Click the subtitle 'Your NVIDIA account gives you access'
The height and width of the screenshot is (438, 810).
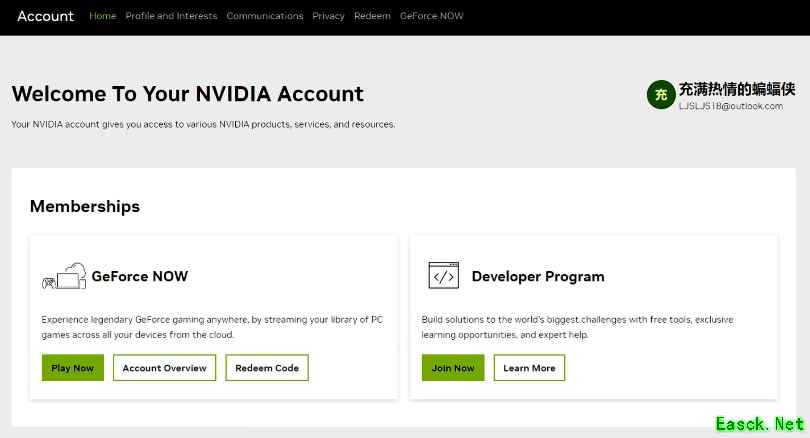[203, 124]
